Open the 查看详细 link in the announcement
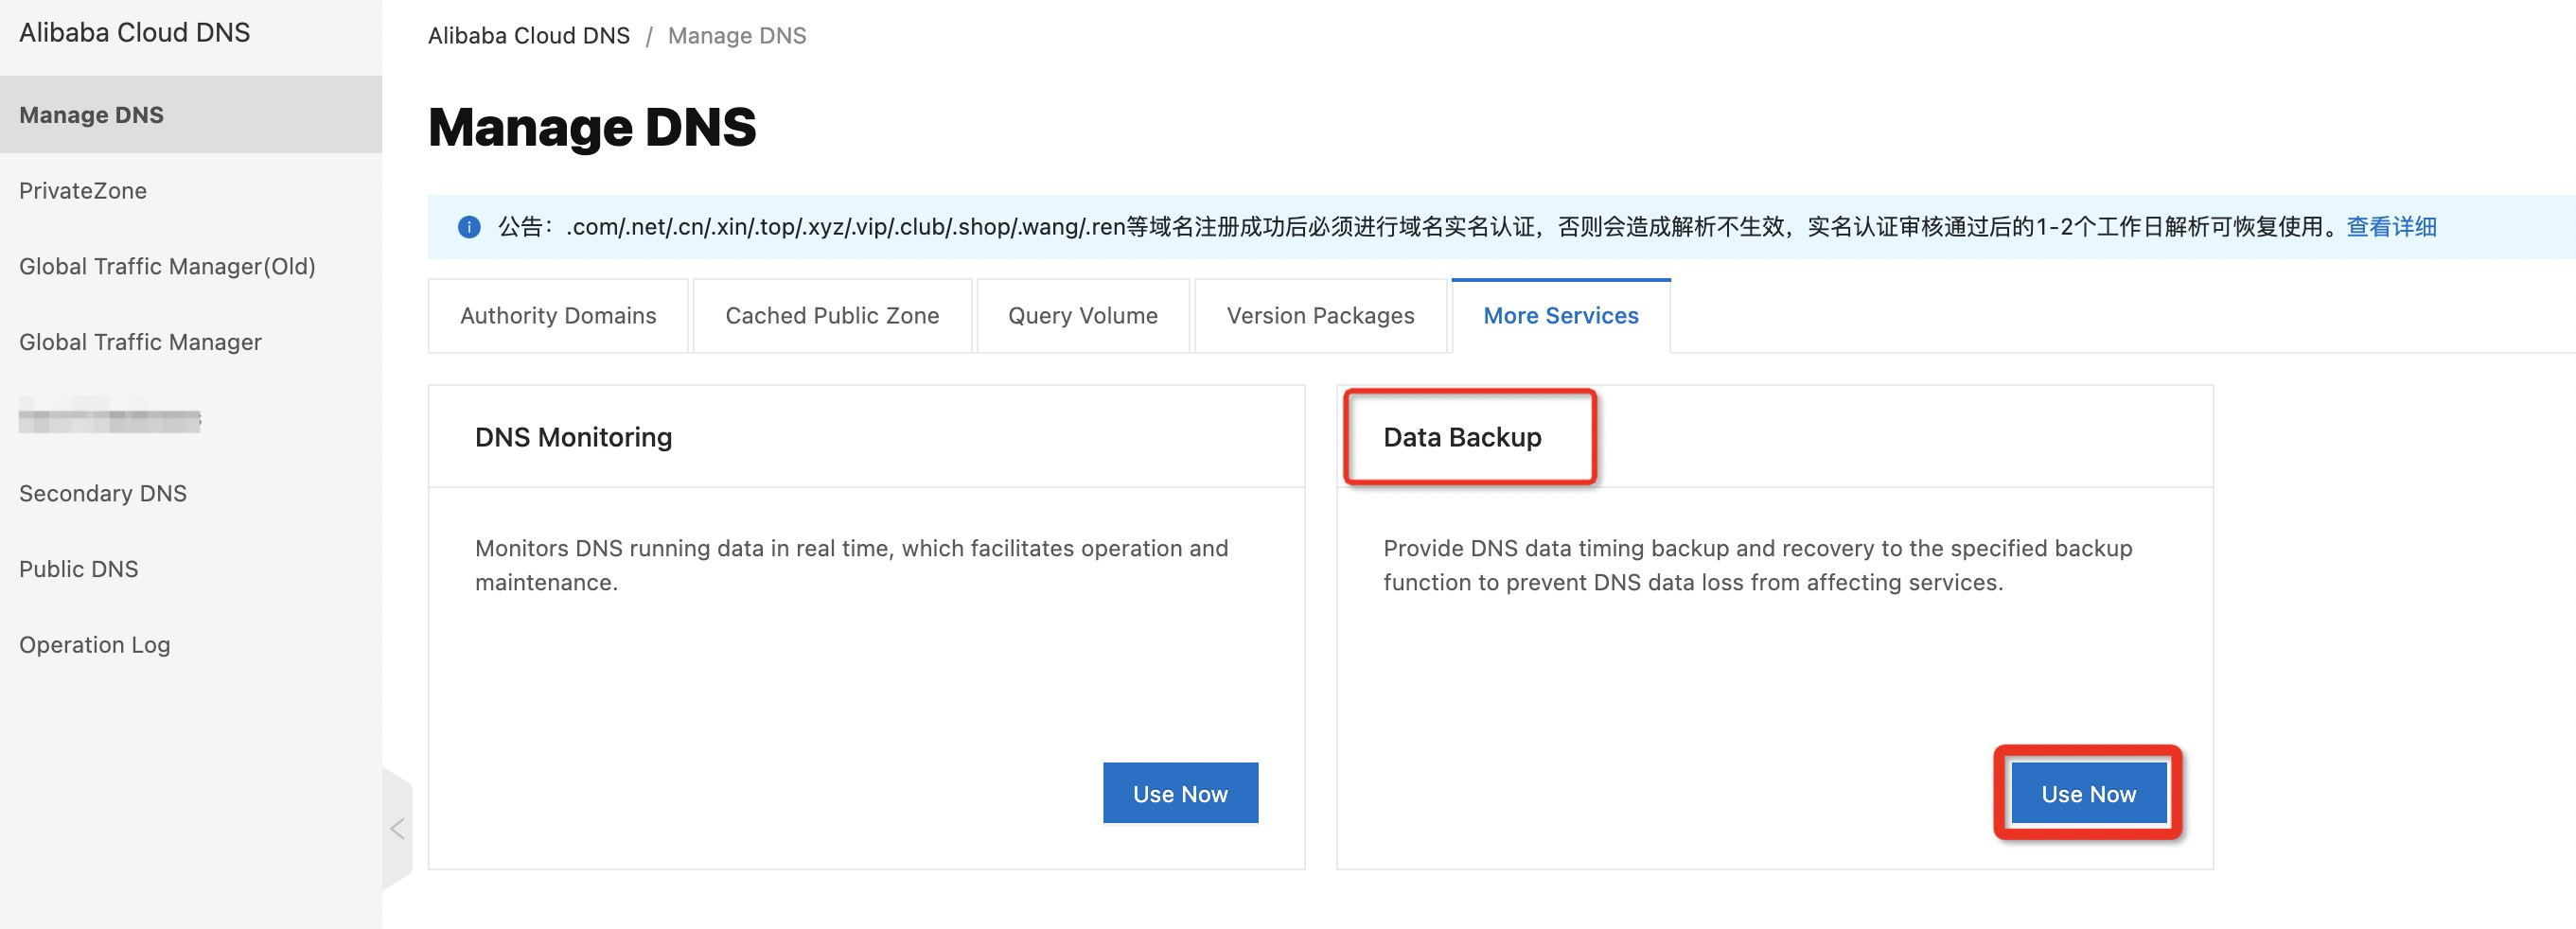This screenshot has height=929, width=2576. [x=2391, y=227]
